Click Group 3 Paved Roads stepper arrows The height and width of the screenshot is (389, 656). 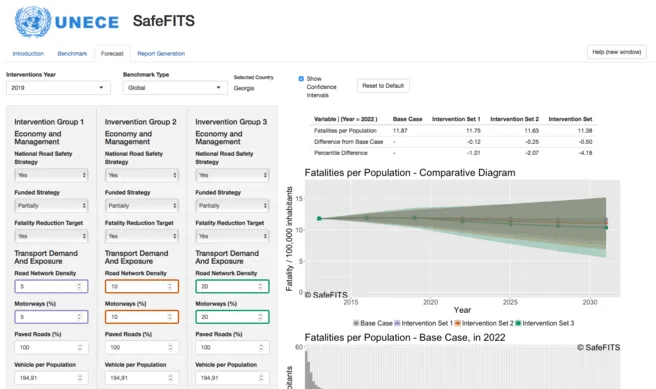coord(261,348)
